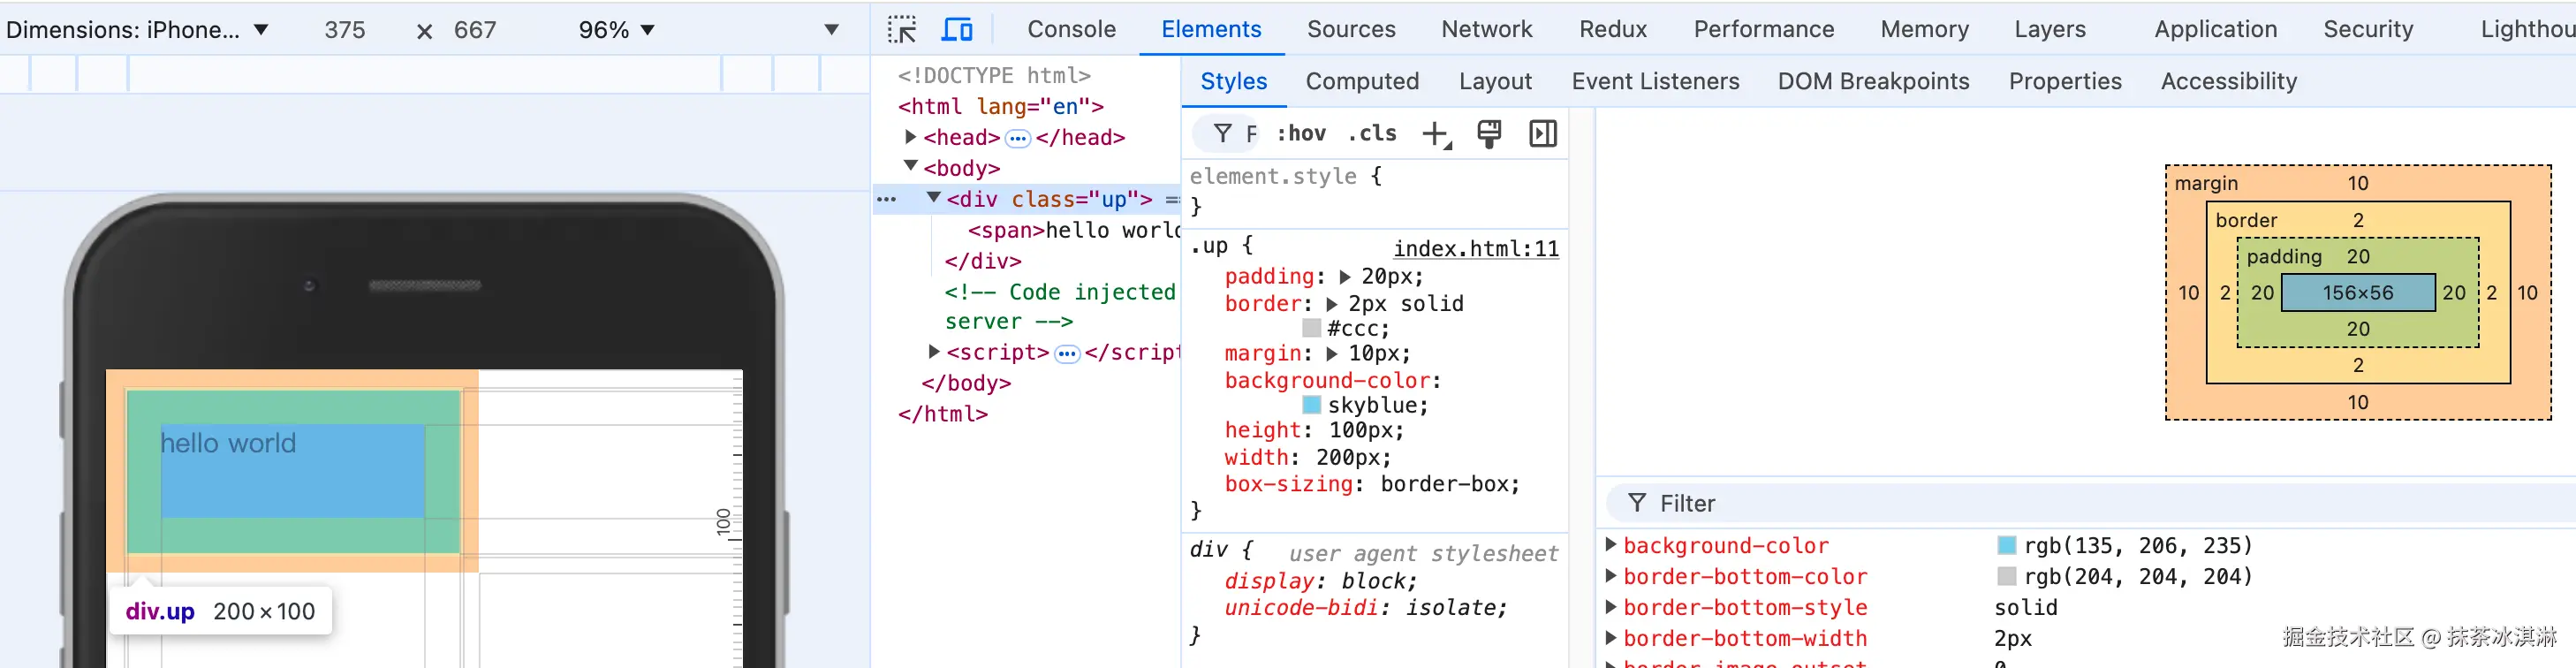Switch to the Memory tab
This screenshot has height=668, width=2576.
[x=1924, y=29]
